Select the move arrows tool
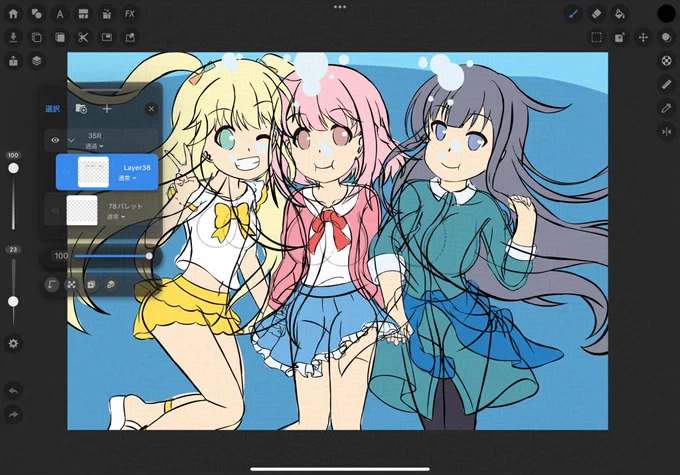The width and height of the screenshot is (680, 475). pos(643,37)
